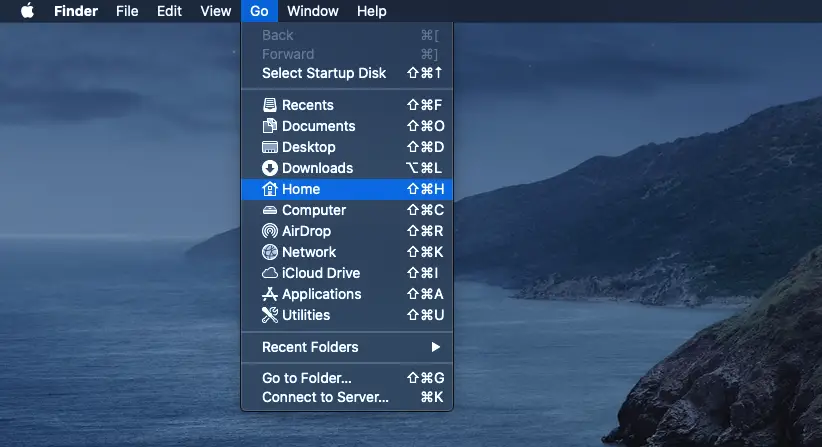Open the View menu in menu bar

pos(215,11)
